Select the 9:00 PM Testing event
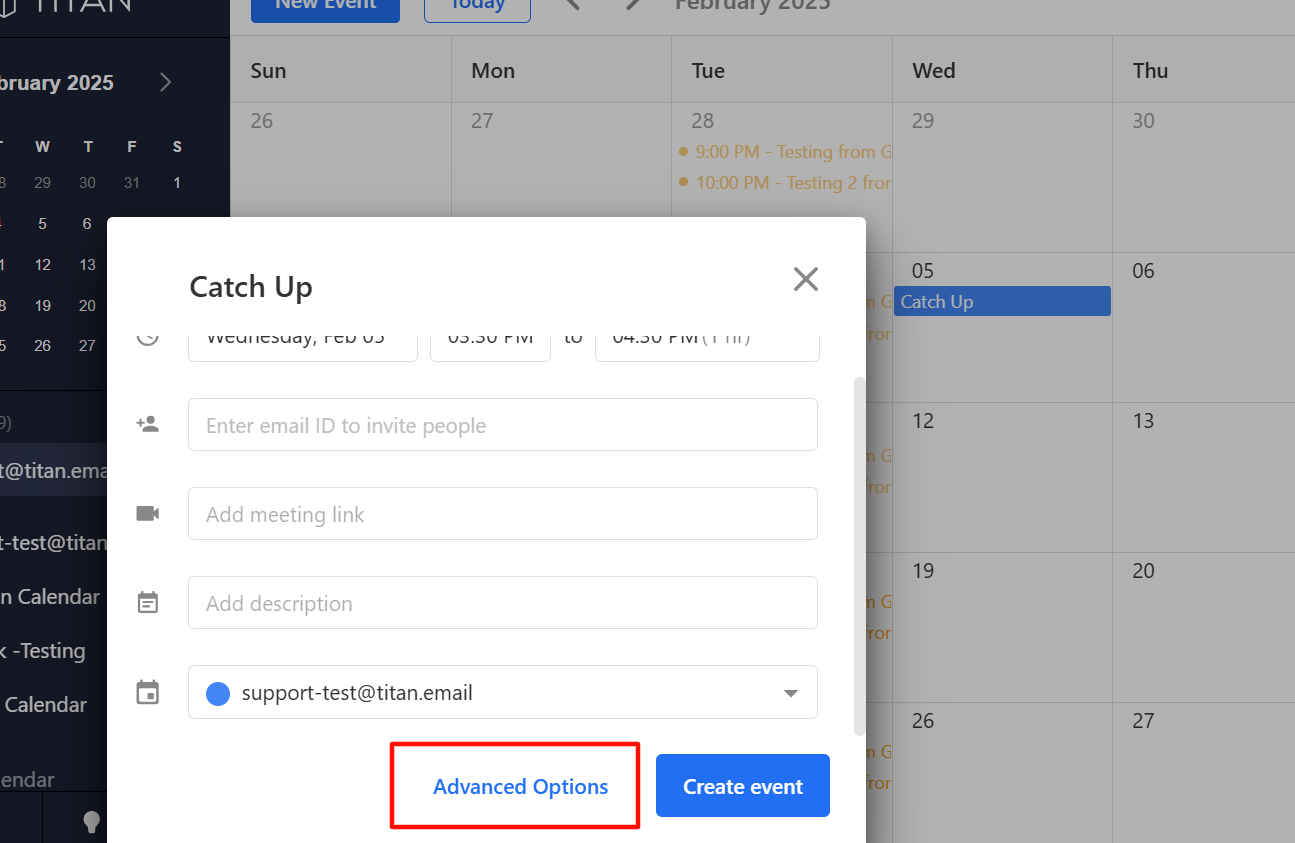The height and width of the screenshot is (843, 1295). tap(785, 152)
